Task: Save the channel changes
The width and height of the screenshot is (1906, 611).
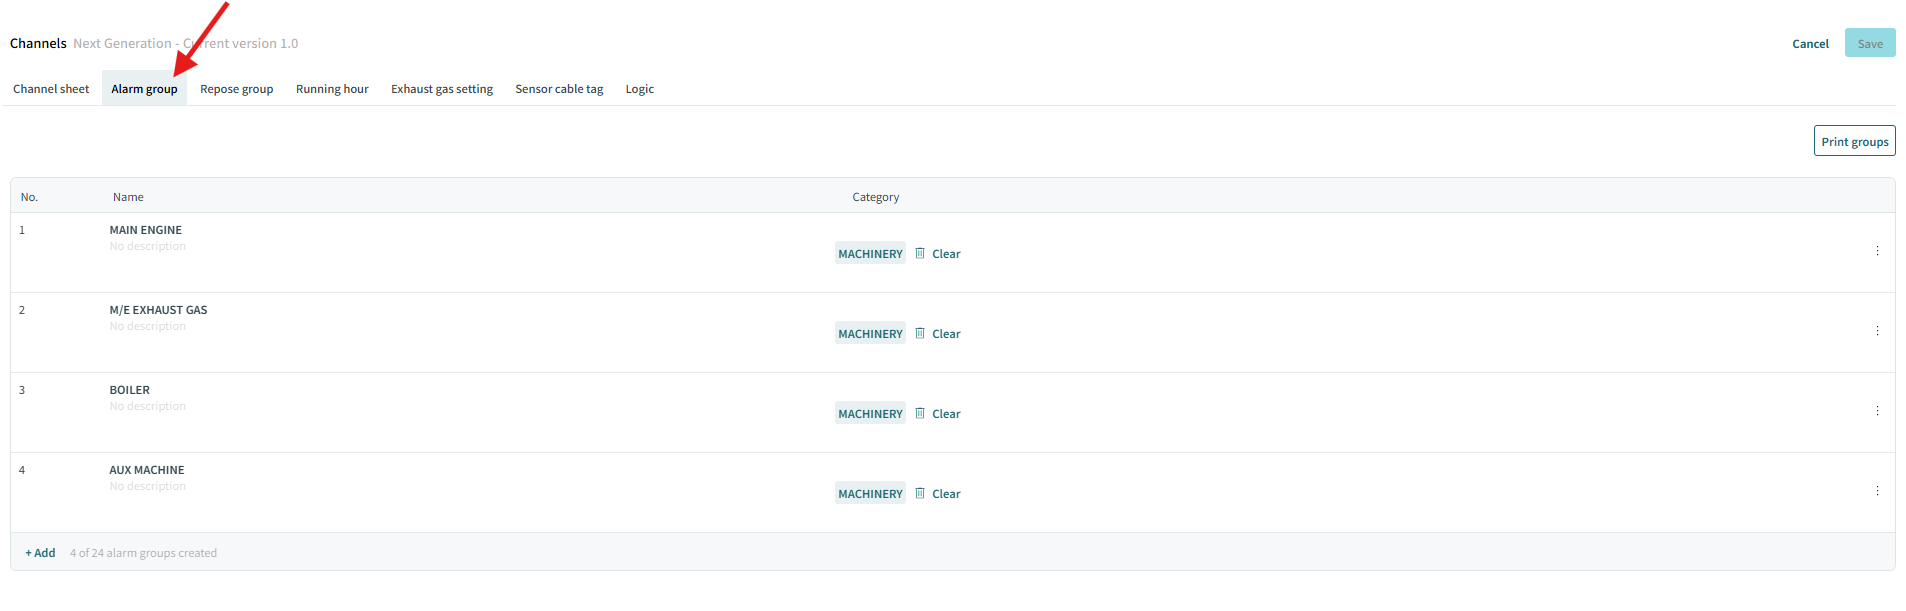Action: coord(1870,43)
